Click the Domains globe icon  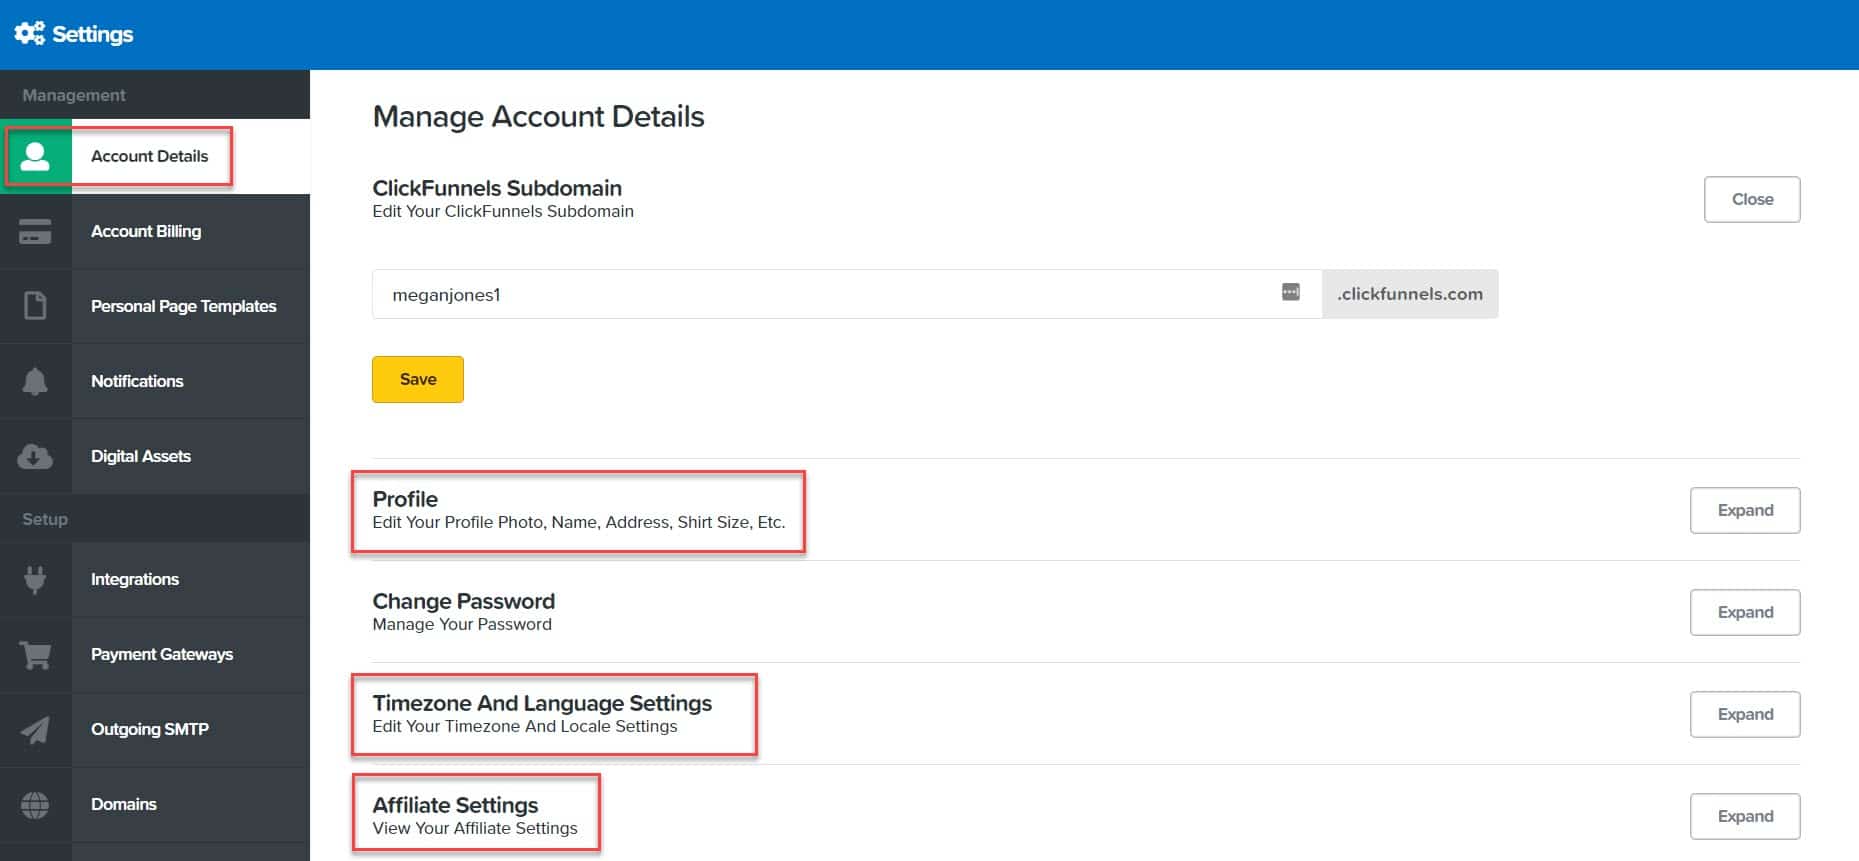[35, 804]
